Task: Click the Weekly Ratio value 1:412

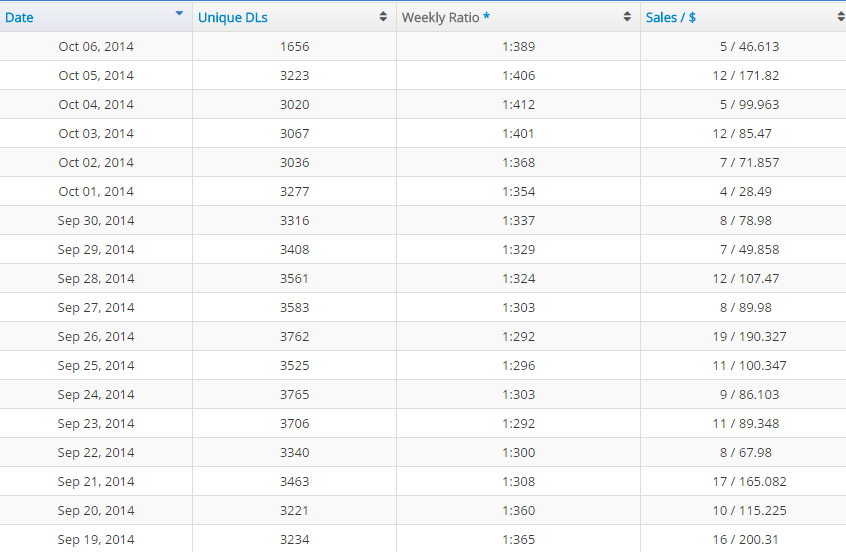Action: (518, 105)
